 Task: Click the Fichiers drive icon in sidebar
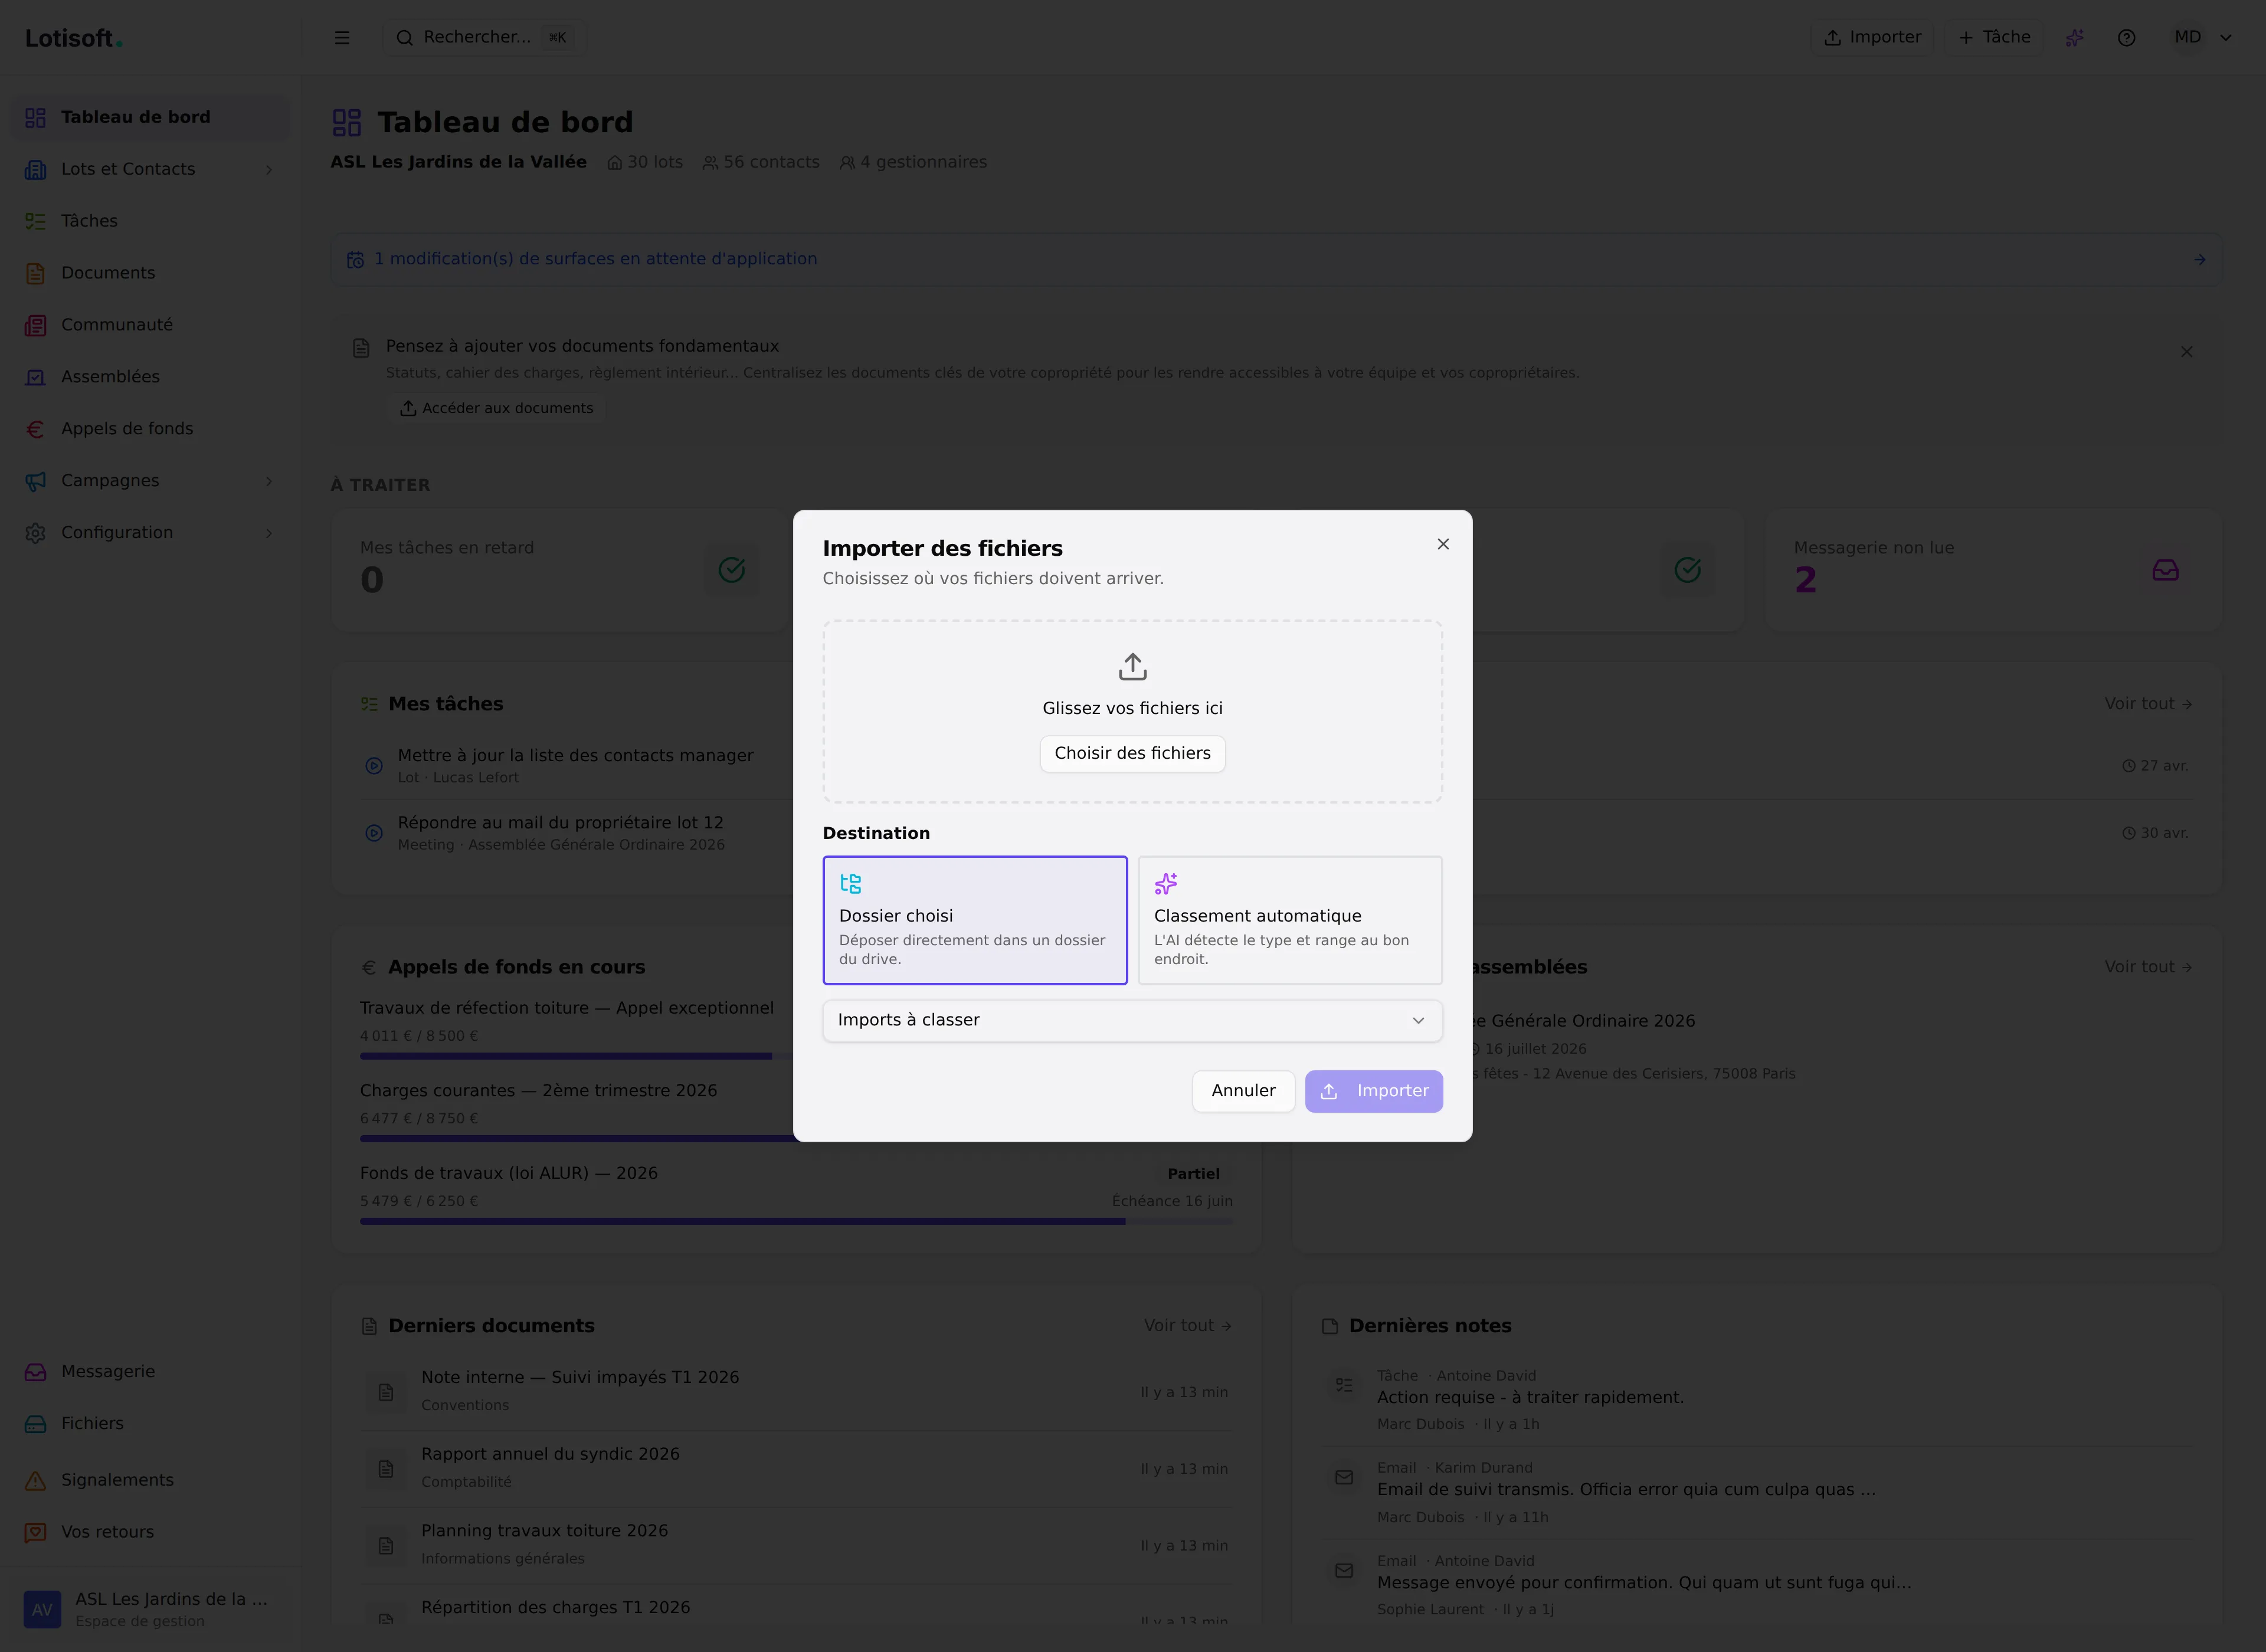[36, 1424]
